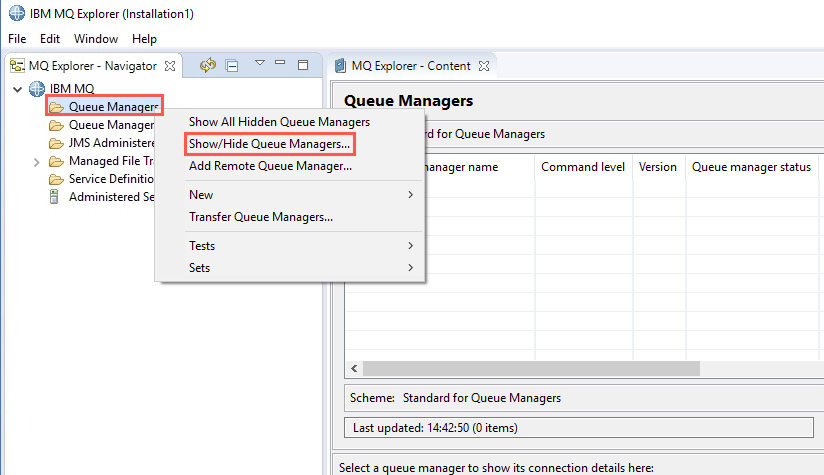Viewport: 824px width, 475px height.
Task: Open the File menu
Action: [17, 39]
